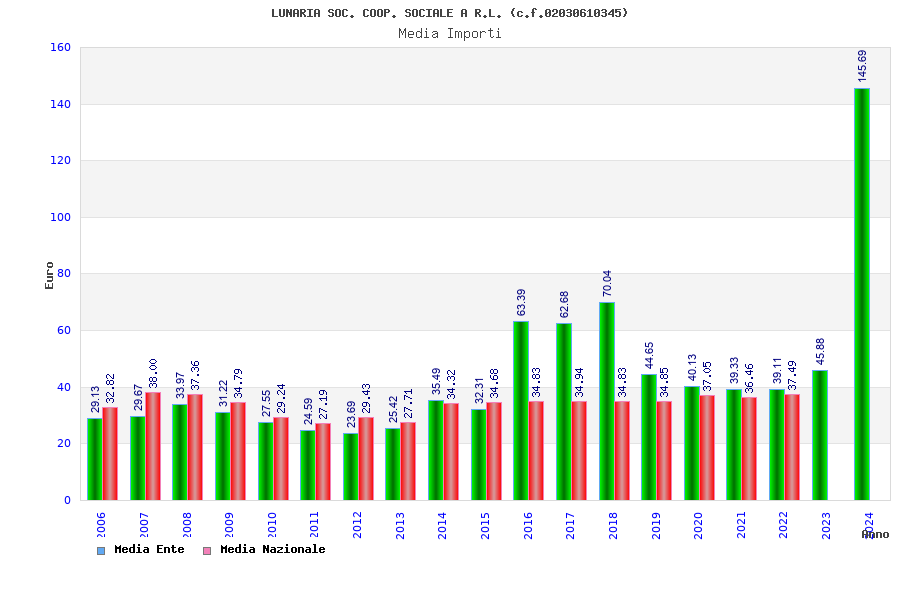
Task: Select the green 2023 bar labeled 45.88
Action: pos(820,435)
